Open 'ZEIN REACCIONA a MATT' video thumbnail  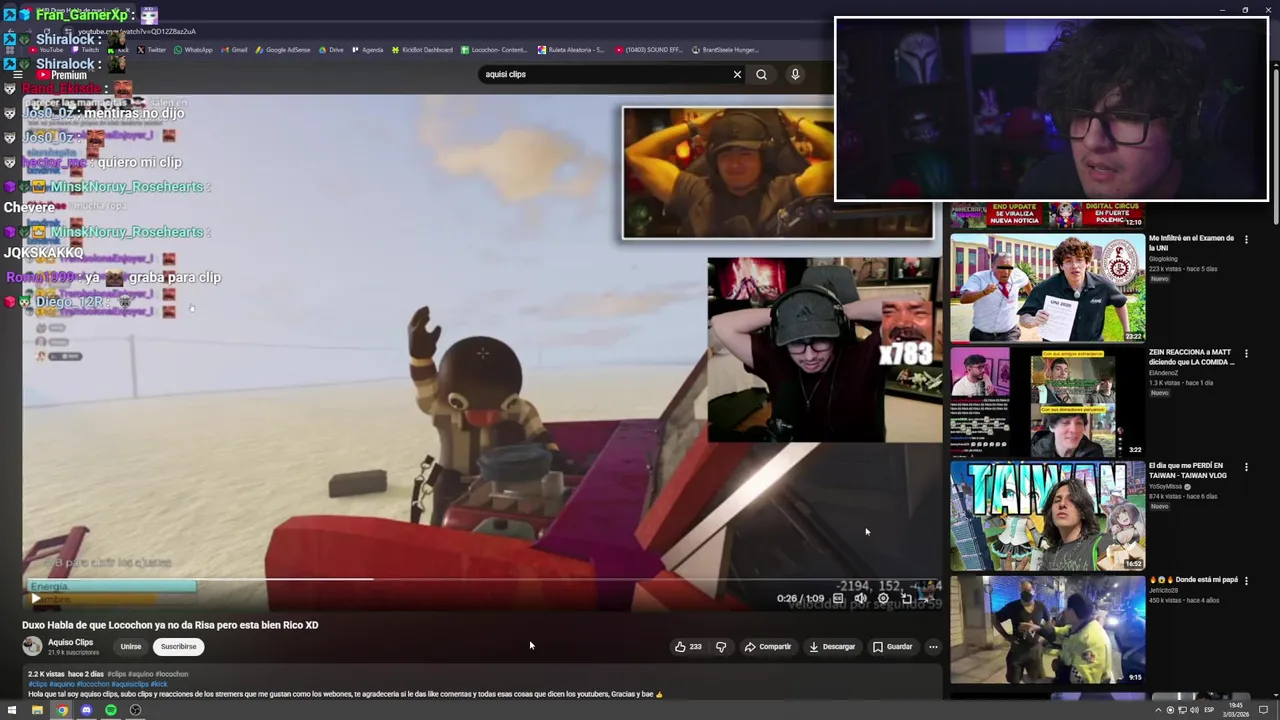pyautogui.click(x=1047, y=402)
